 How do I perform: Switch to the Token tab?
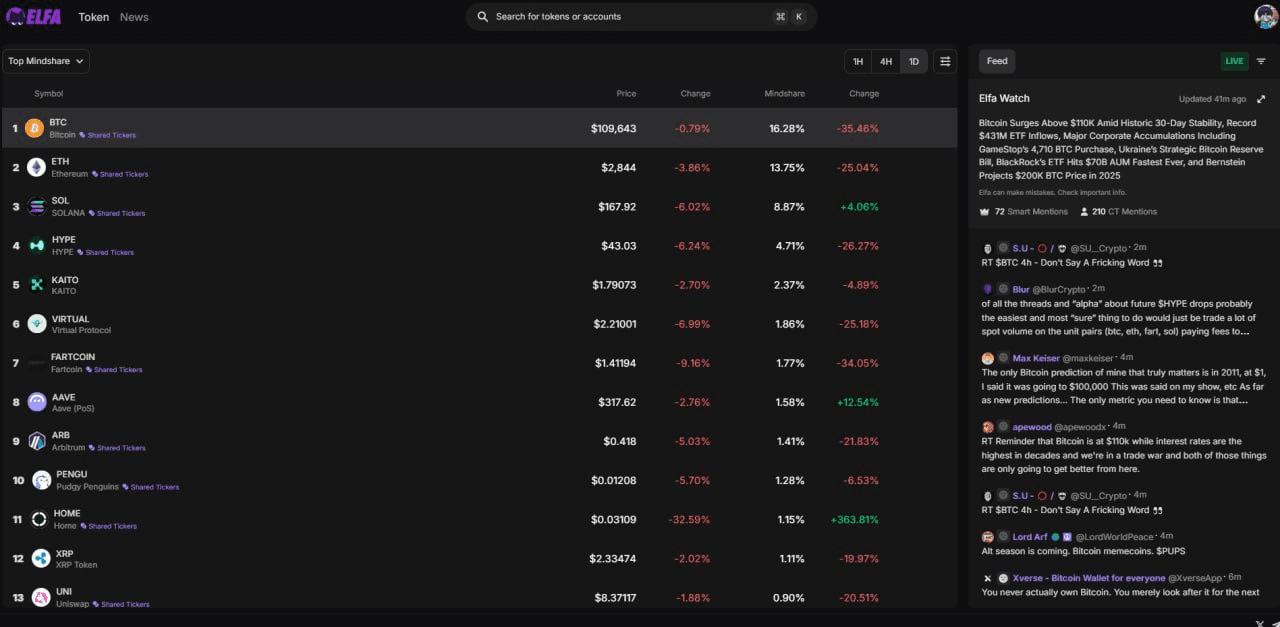point(94,17)
